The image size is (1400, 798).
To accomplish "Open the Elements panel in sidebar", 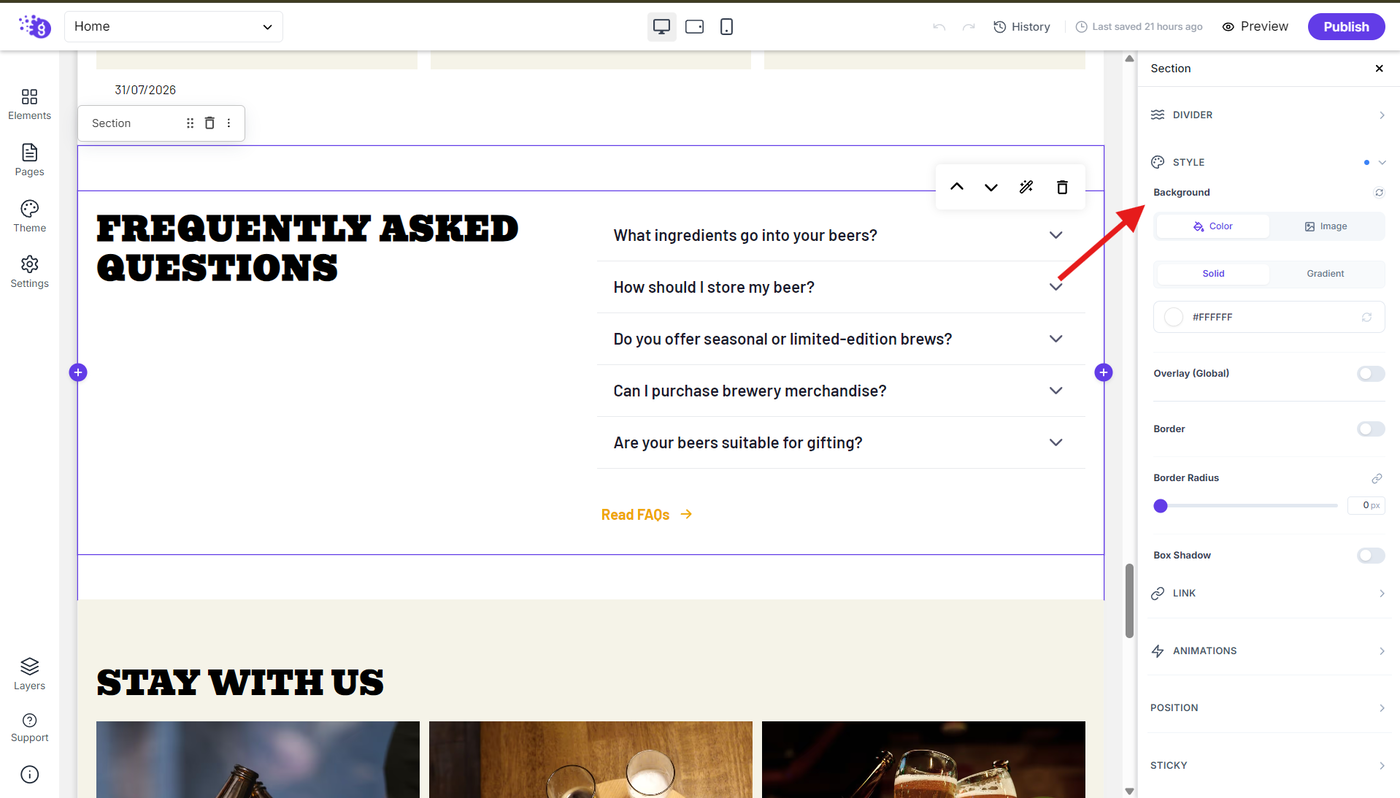I will pyautogui.click(x=29, y=103).
